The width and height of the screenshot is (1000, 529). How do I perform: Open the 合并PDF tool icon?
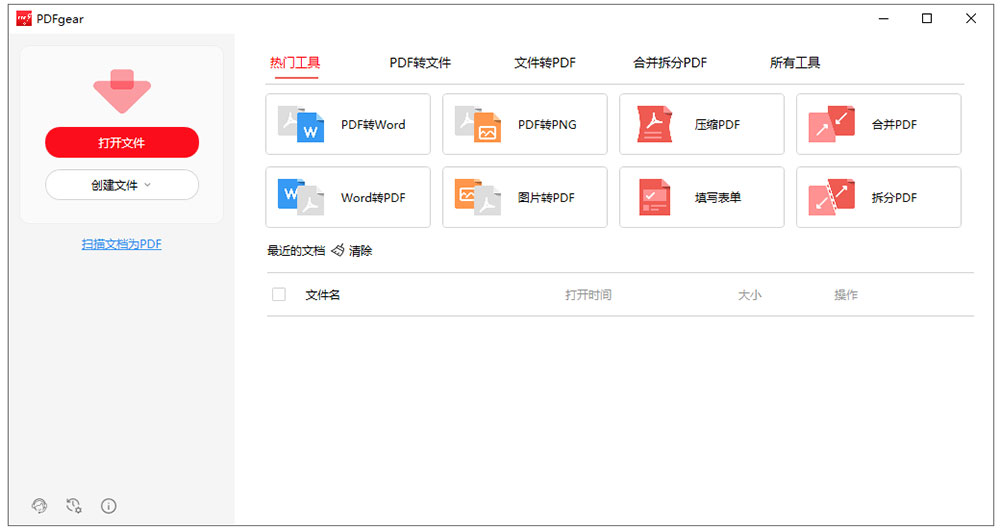coord(832,124)
